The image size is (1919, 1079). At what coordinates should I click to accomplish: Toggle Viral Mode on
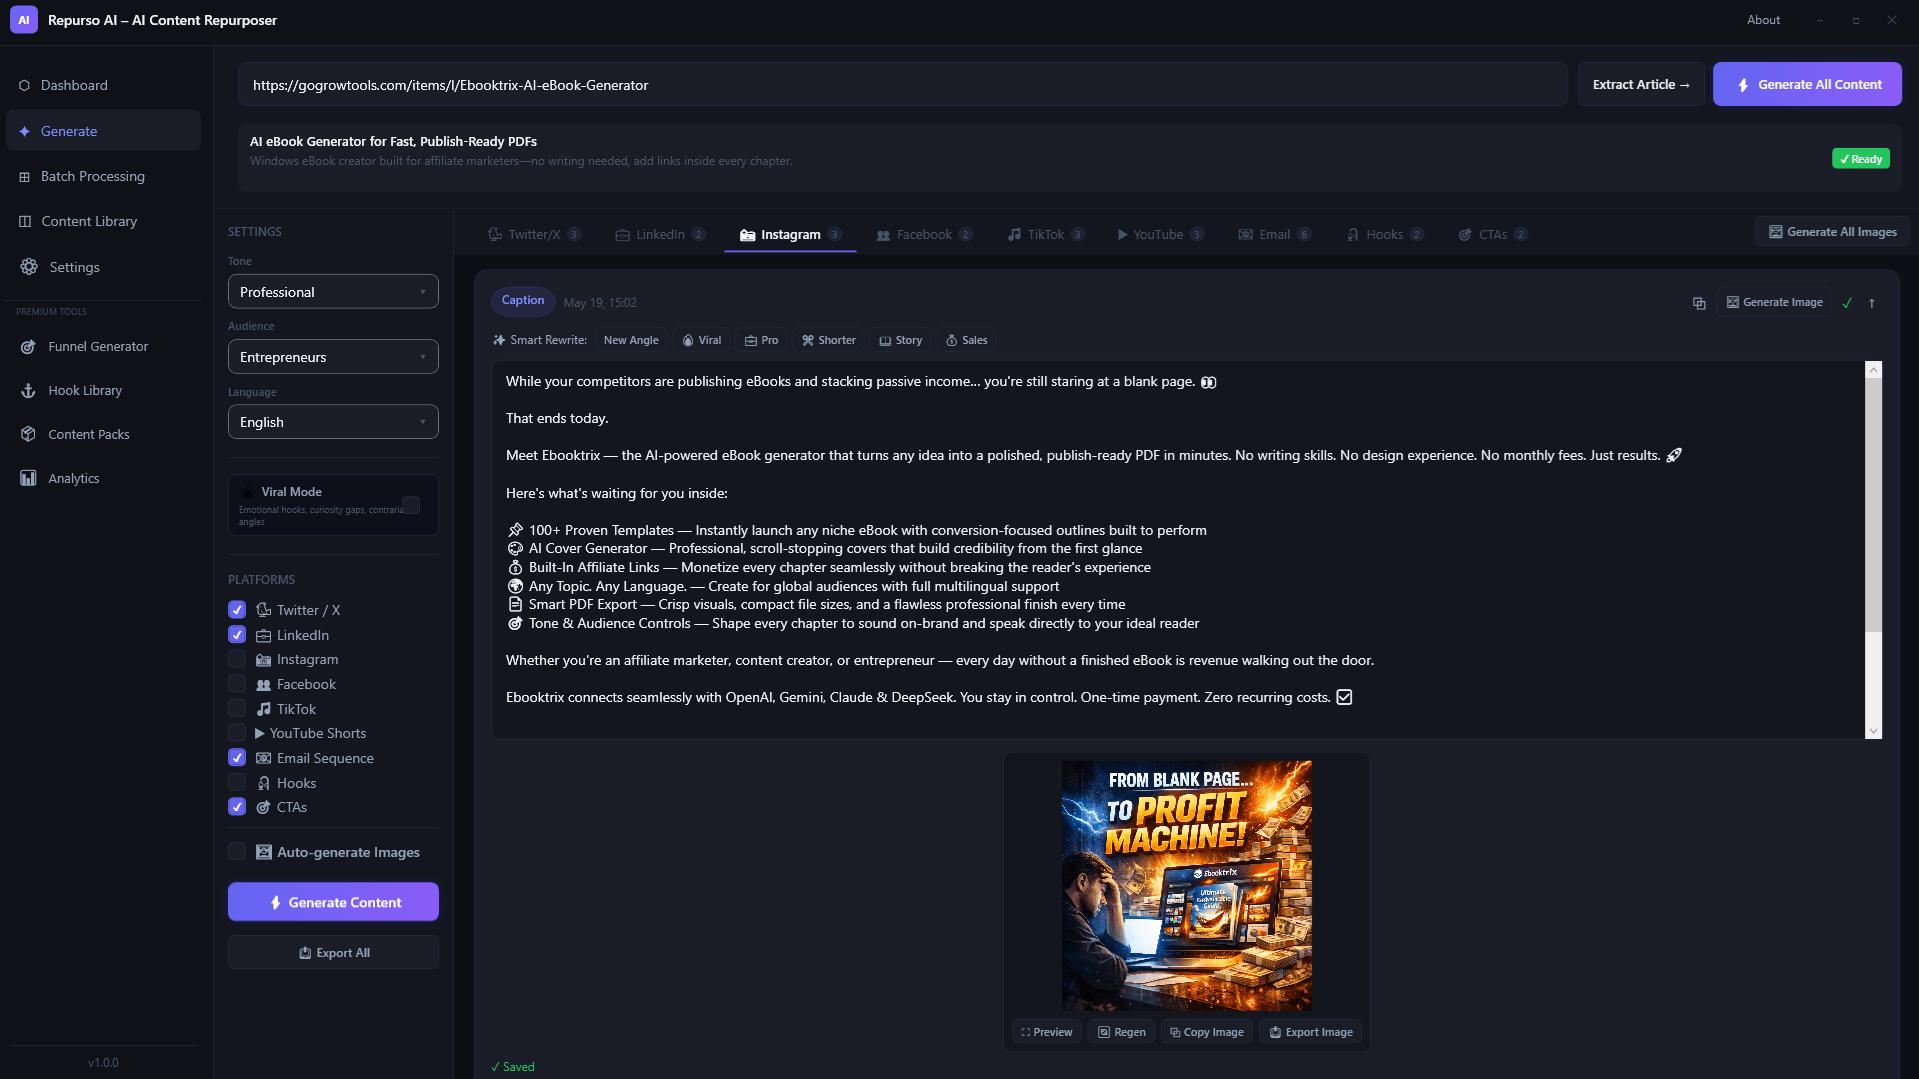click(411, 505)
